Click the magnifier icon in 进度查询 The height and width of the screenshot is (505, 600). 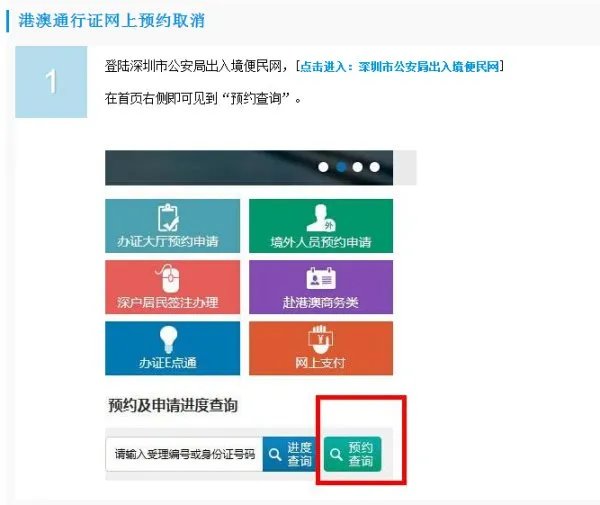[x=275, y=454]
